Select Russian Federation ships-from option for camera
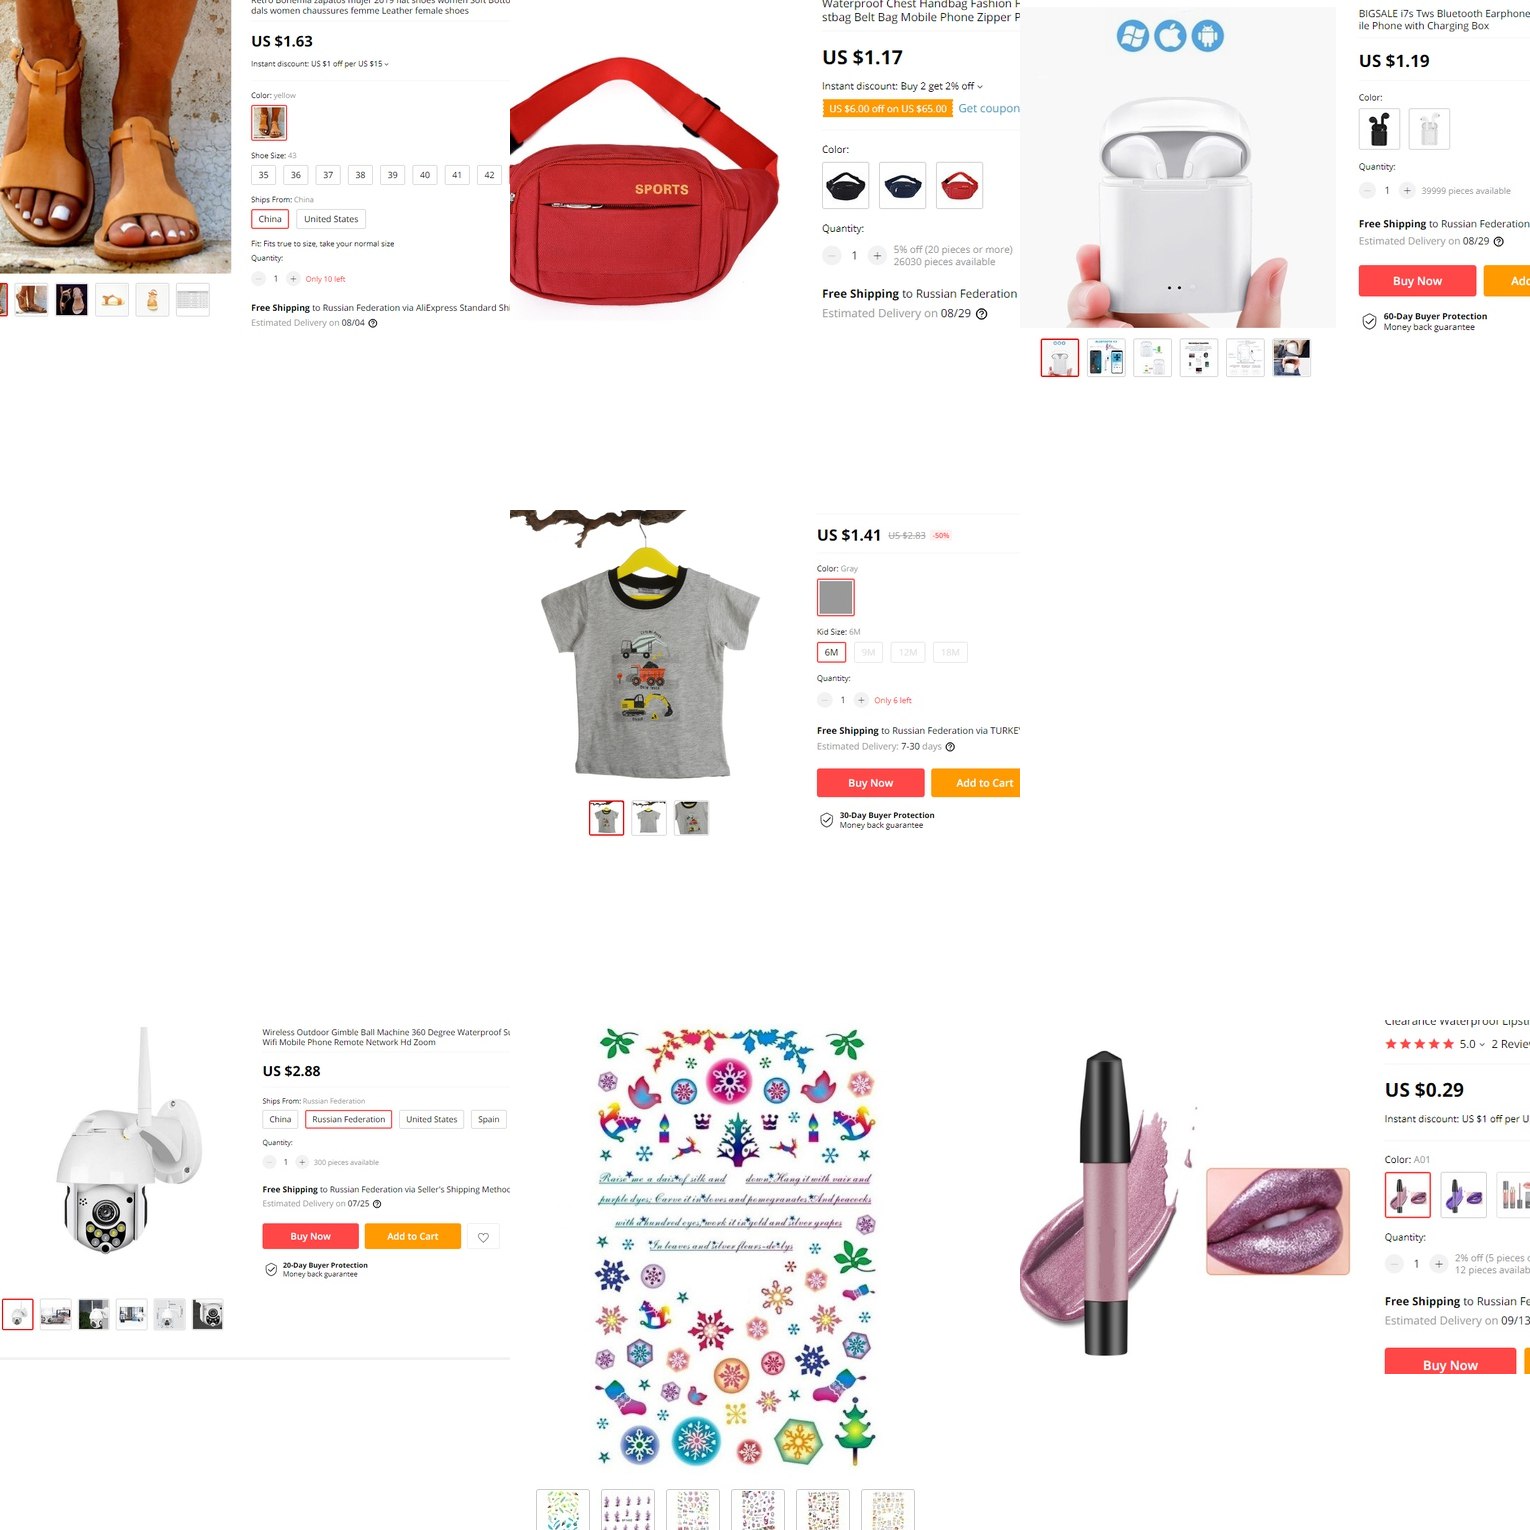This screenshot has width=1530, height=1530. [348, 1119]
